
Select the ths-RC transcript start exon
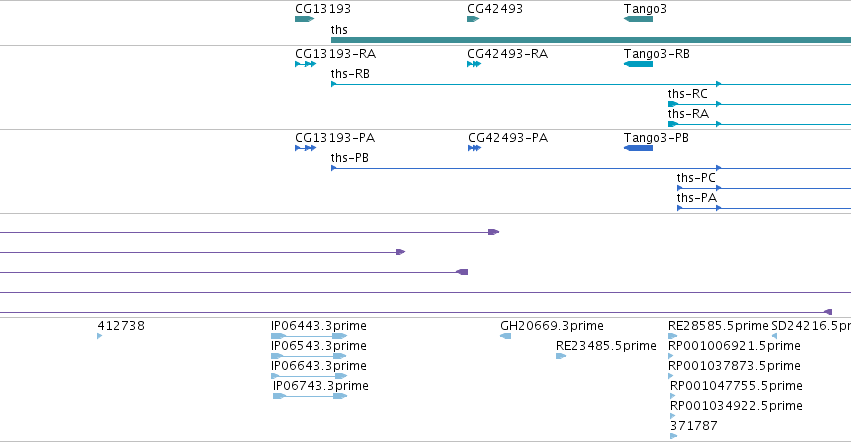click(673, 104)
